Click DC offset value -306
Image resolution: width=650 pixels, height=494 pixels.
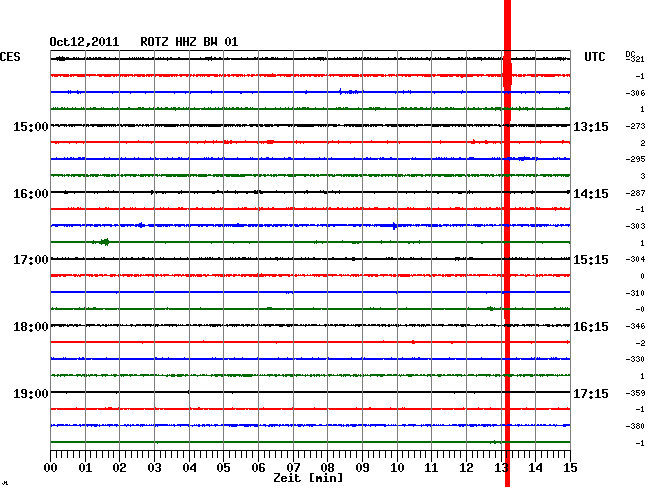pyautogui.click(x=635, y=93)
